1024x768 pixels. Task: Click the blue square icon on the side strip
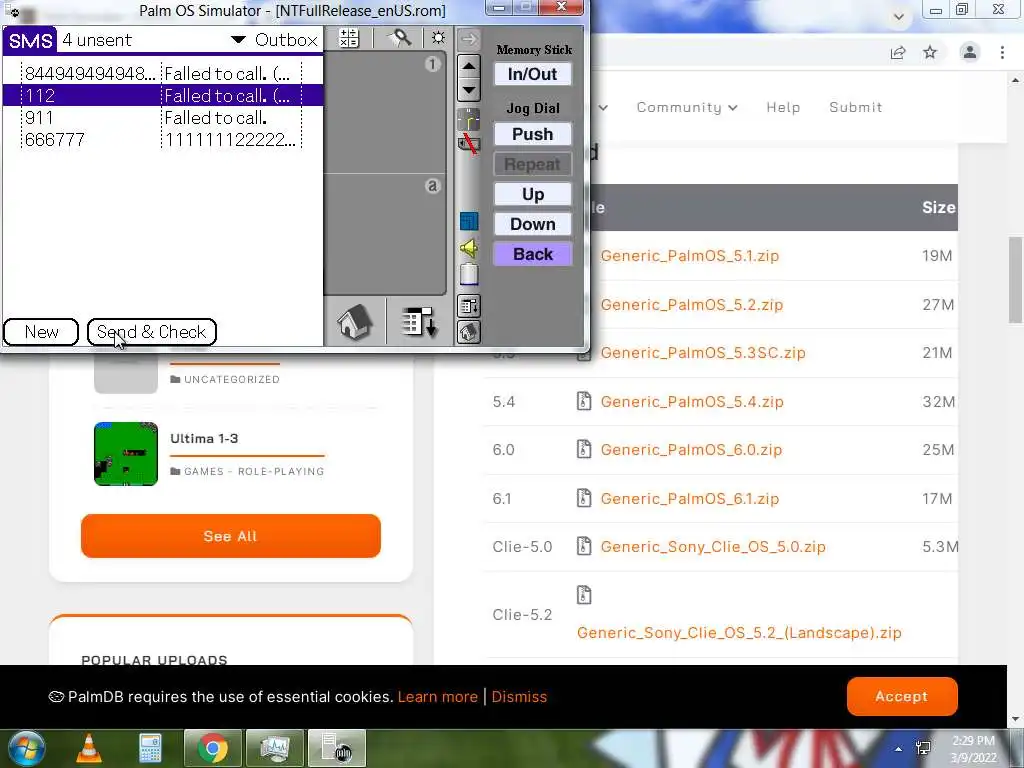click(x=469, y=221)
